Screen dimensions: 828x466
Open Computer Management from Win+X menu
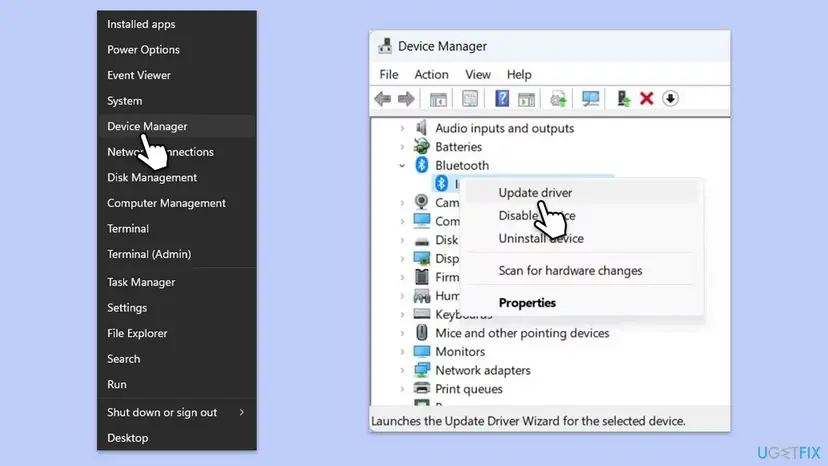pos(177,203)
